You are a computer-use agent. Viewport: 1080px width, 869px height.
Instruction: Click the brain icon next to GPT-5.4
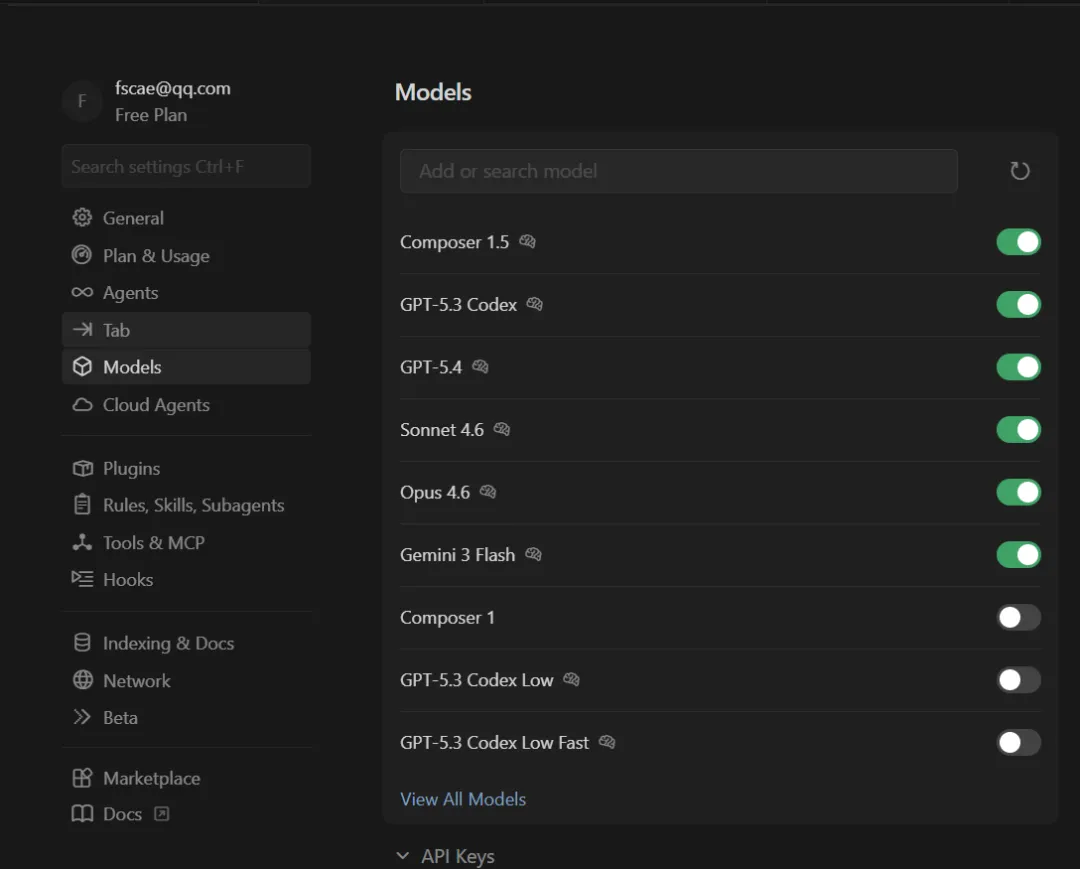[x=480, y=367]
